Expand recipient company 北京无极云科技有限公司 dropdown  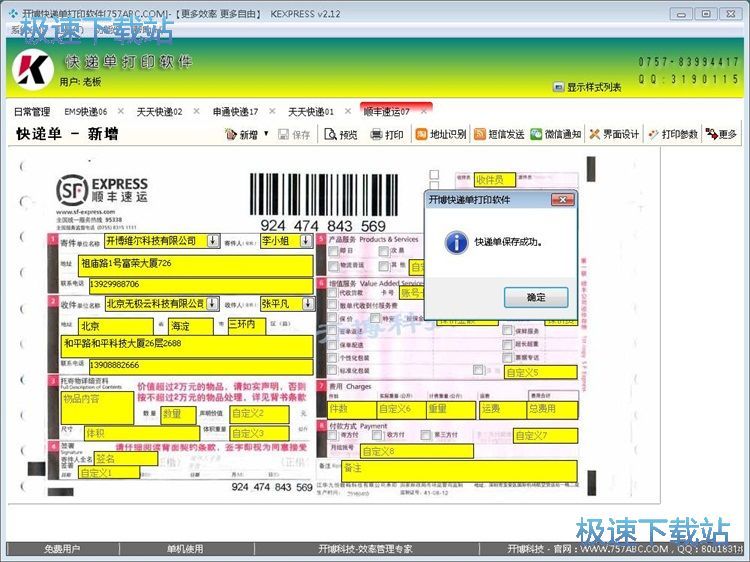213,303
